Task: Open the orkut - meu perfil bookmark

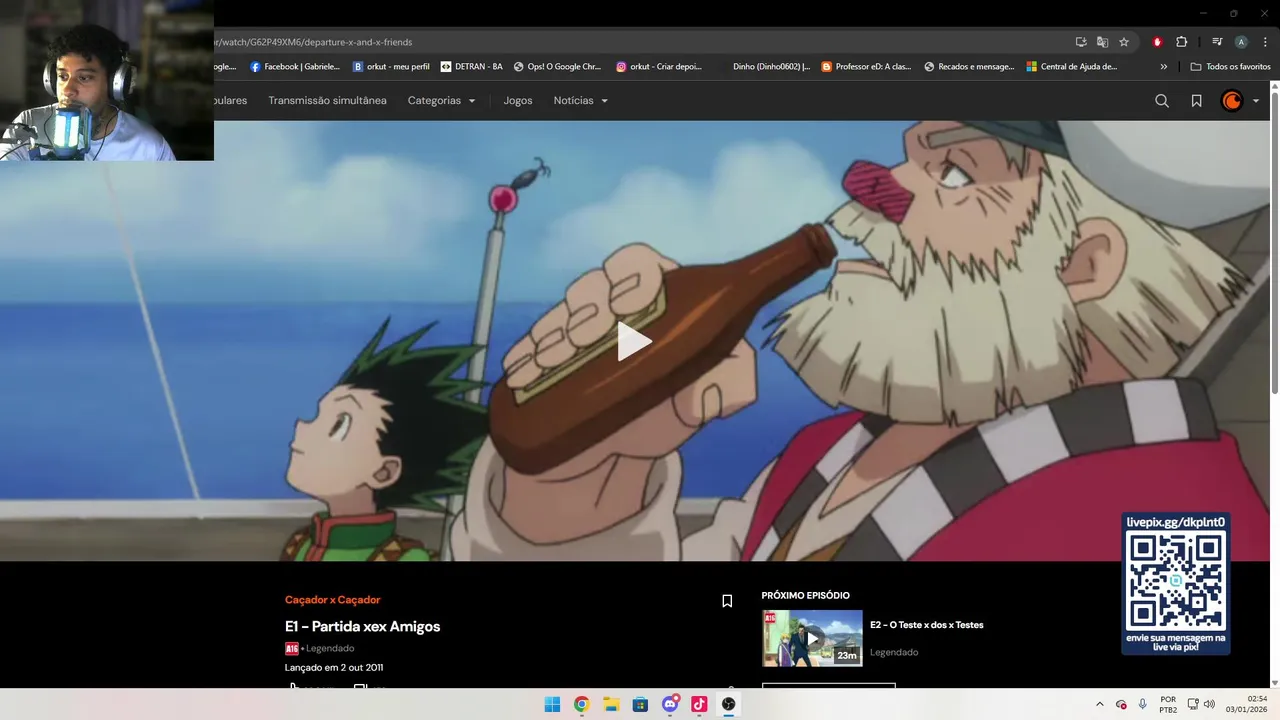Action: click(391, 67)
